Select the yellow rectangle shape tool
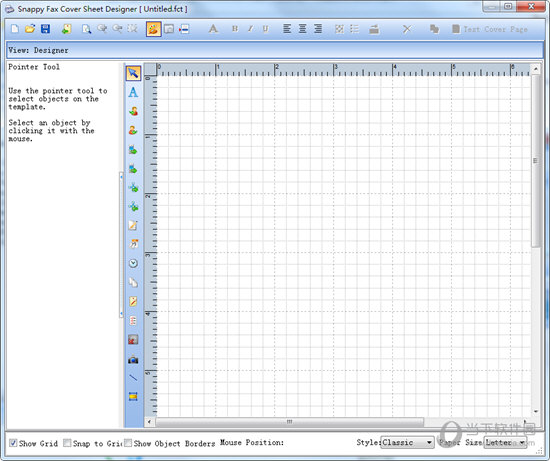Image resolution: width=550 pixels, height=461 pixels. coord(133,397)
